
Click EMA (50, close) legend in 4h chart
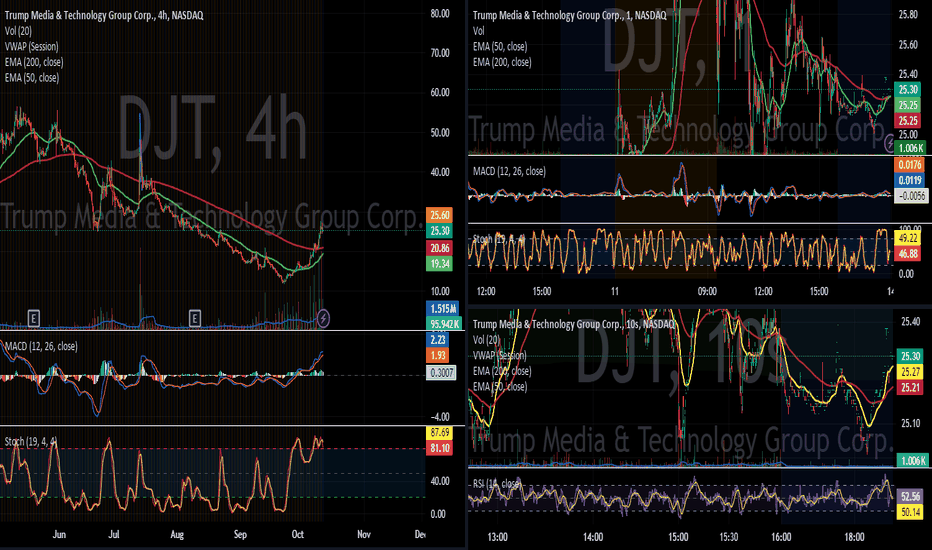tap(32, 77)
